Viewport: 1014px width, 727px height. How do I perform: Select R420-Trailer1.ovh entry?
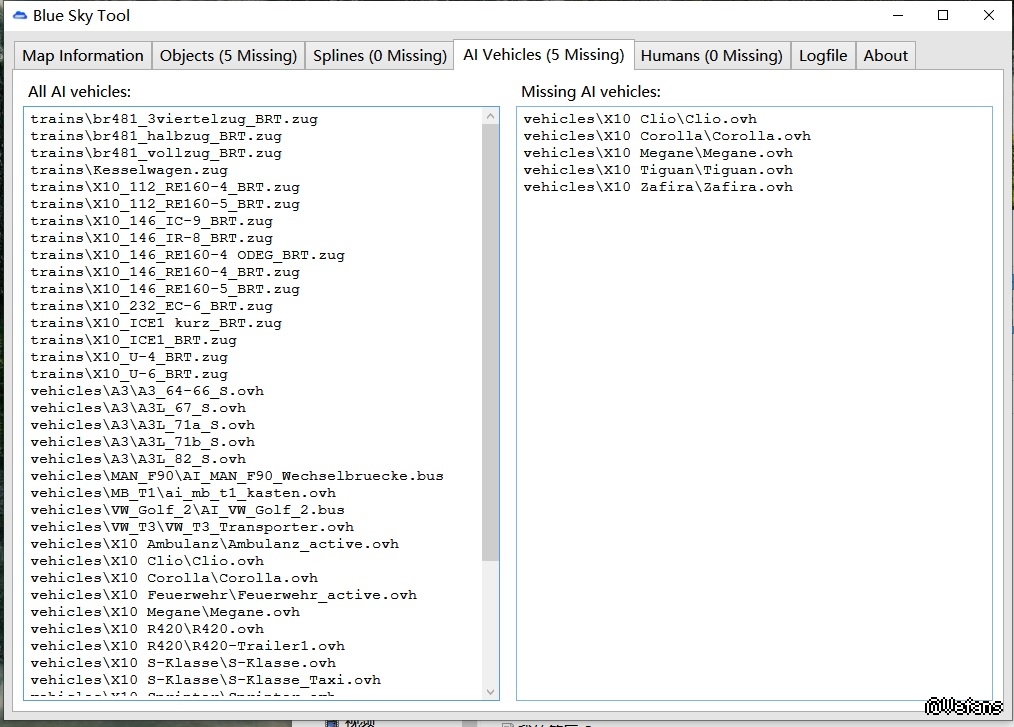coord(188,646)
